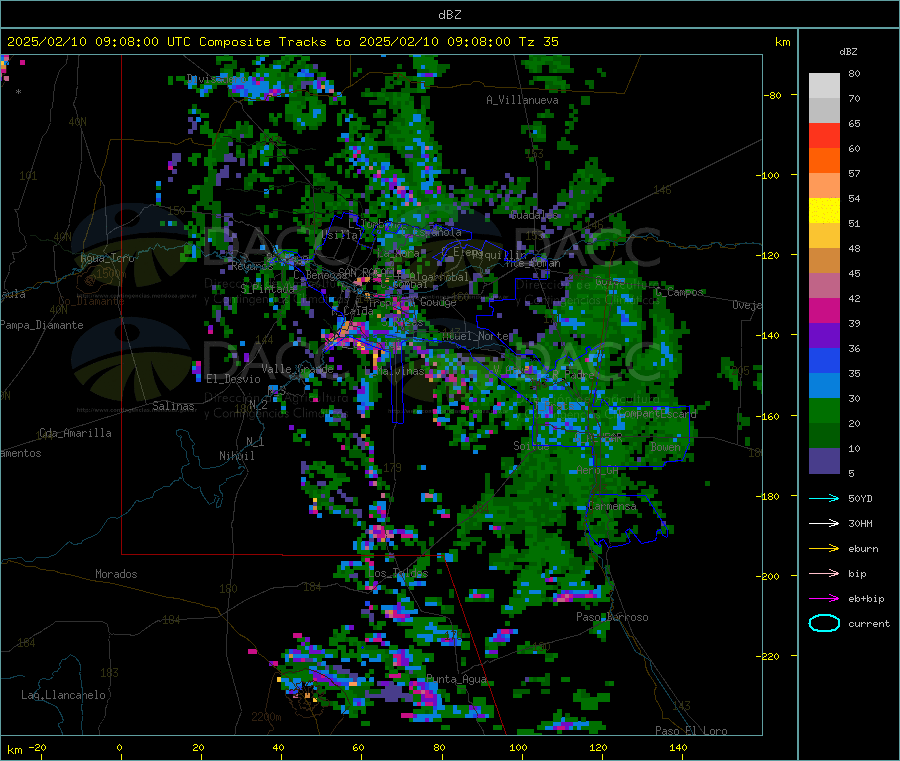Pick the light blue 30-35 dBZ swatch
Image resolution: width=900 pixels, height=761 pixels.
click(824, 386)
